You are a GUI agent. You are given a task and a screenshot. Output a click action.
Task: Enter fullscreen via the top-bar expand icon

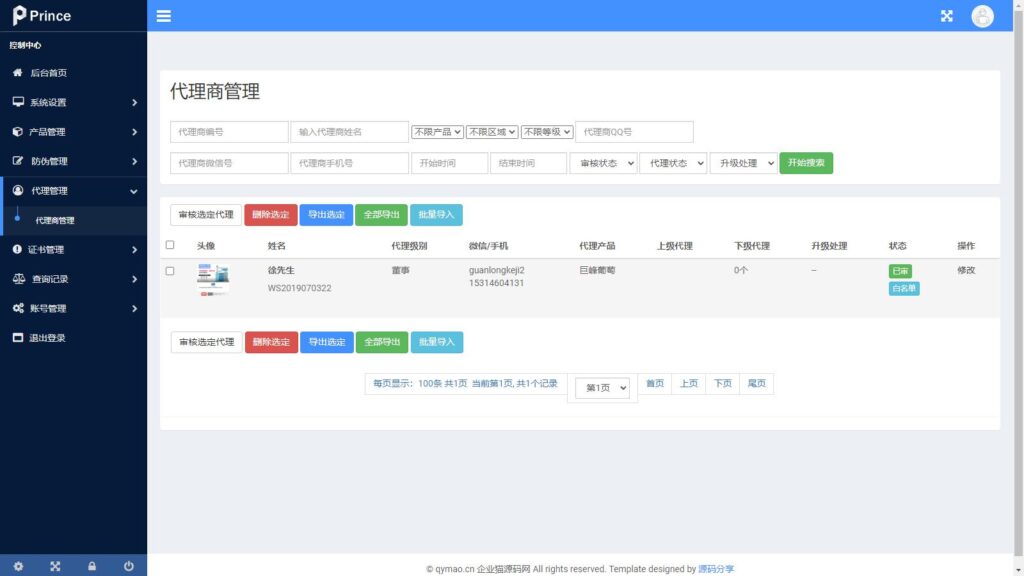coord(946,15)
